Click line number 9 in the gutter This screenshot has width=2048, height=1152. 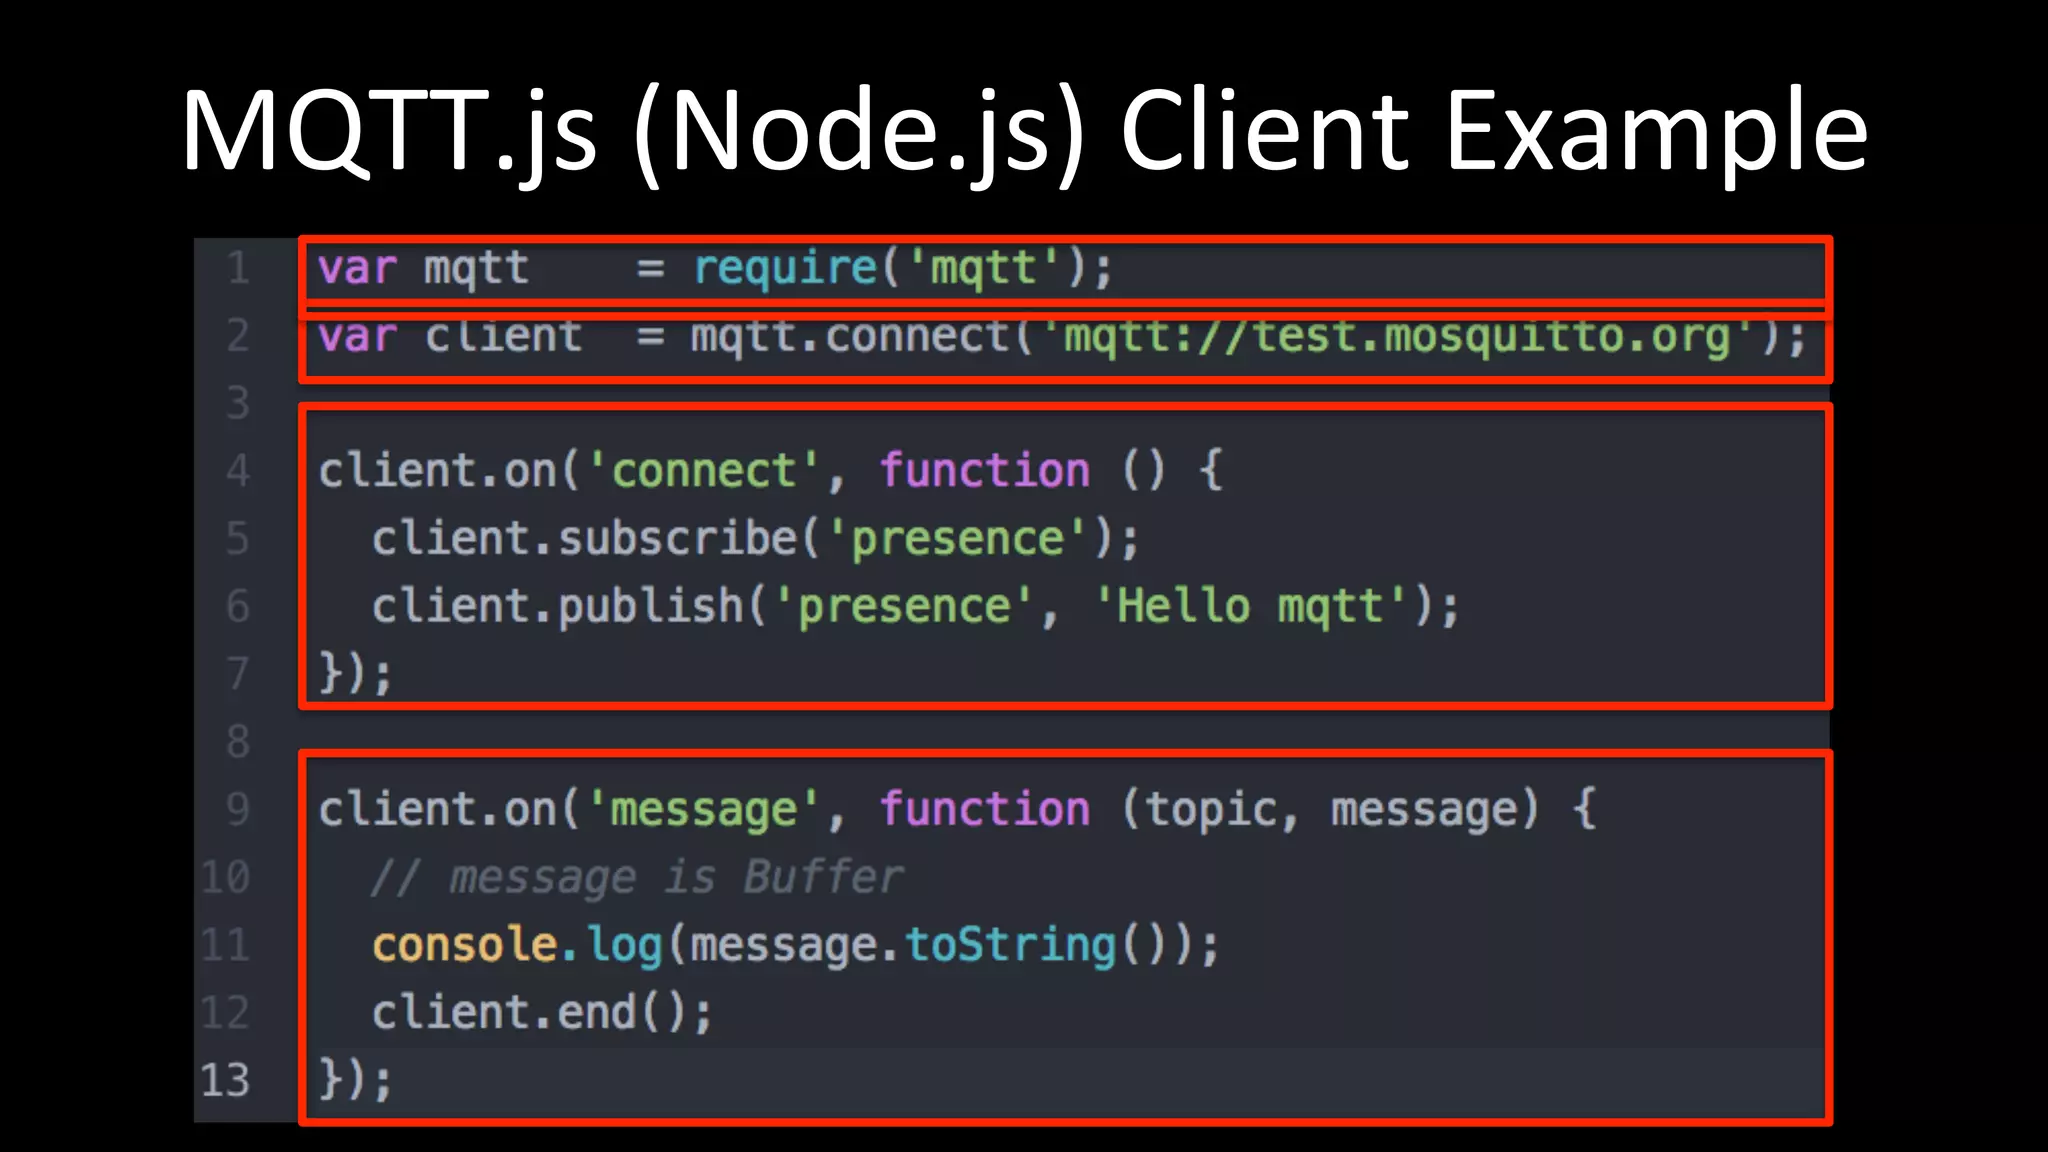[x=238, y=809]
